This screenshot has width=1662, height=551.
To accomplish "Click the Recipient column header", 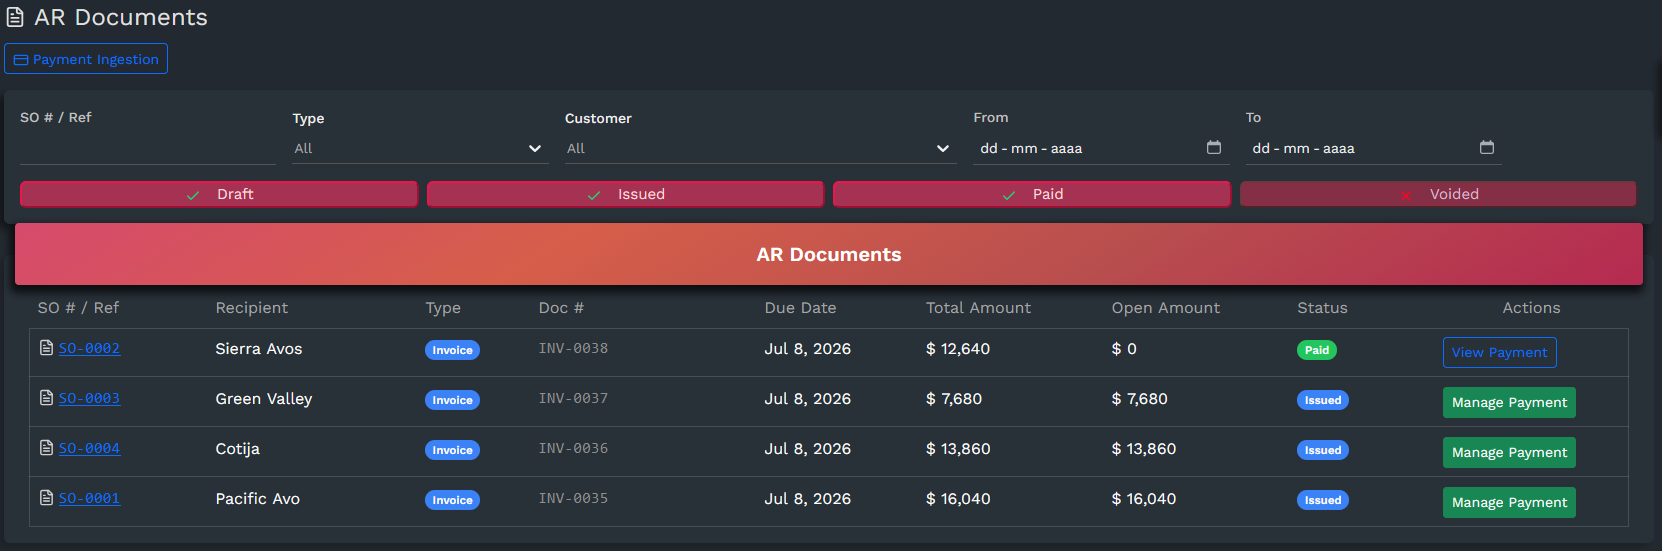I will tap(252, 308).
